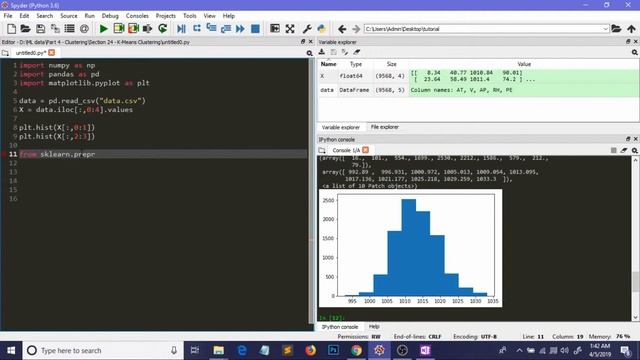The width and height of the screenshot is (640, 360).
Task: Step to the next line in debugger
Action: pyautogui.click(x=197, y=29)
